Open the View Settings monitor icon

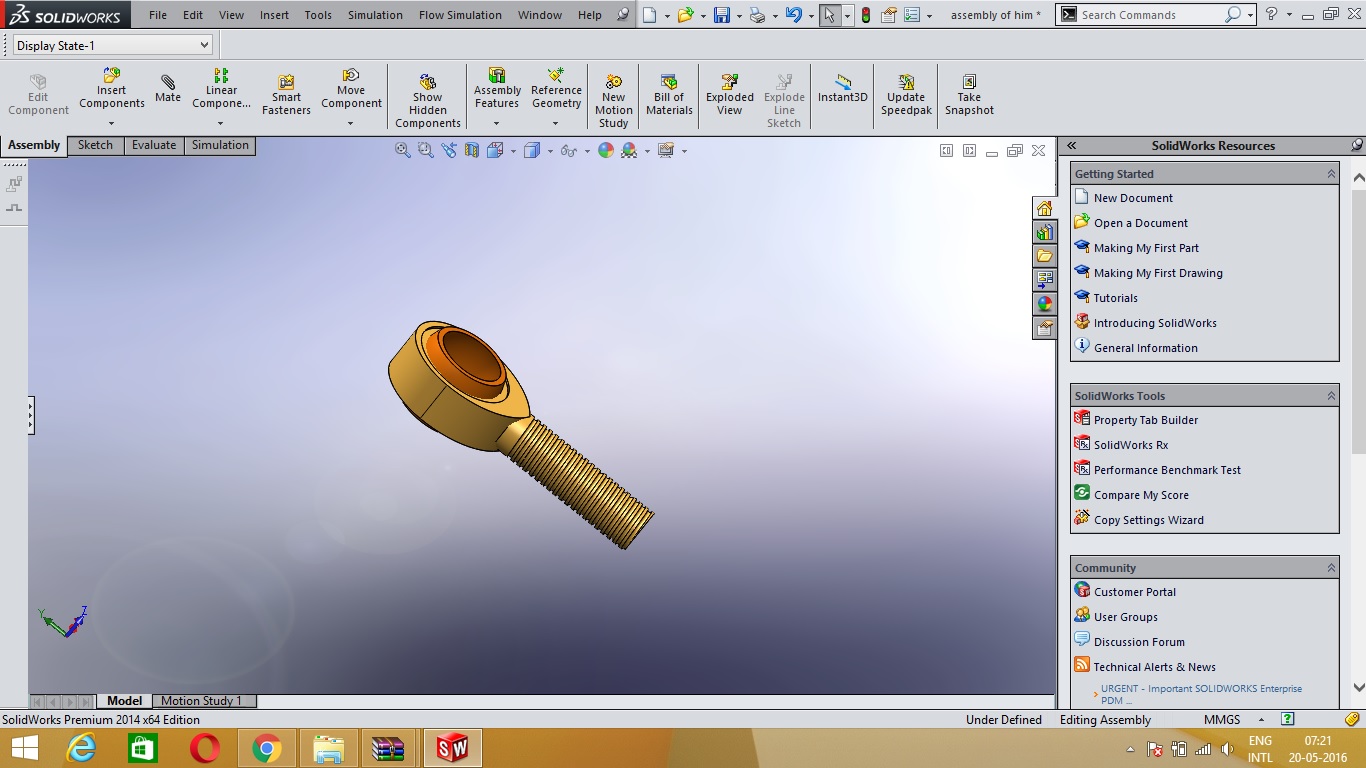(x=666, y=150)
